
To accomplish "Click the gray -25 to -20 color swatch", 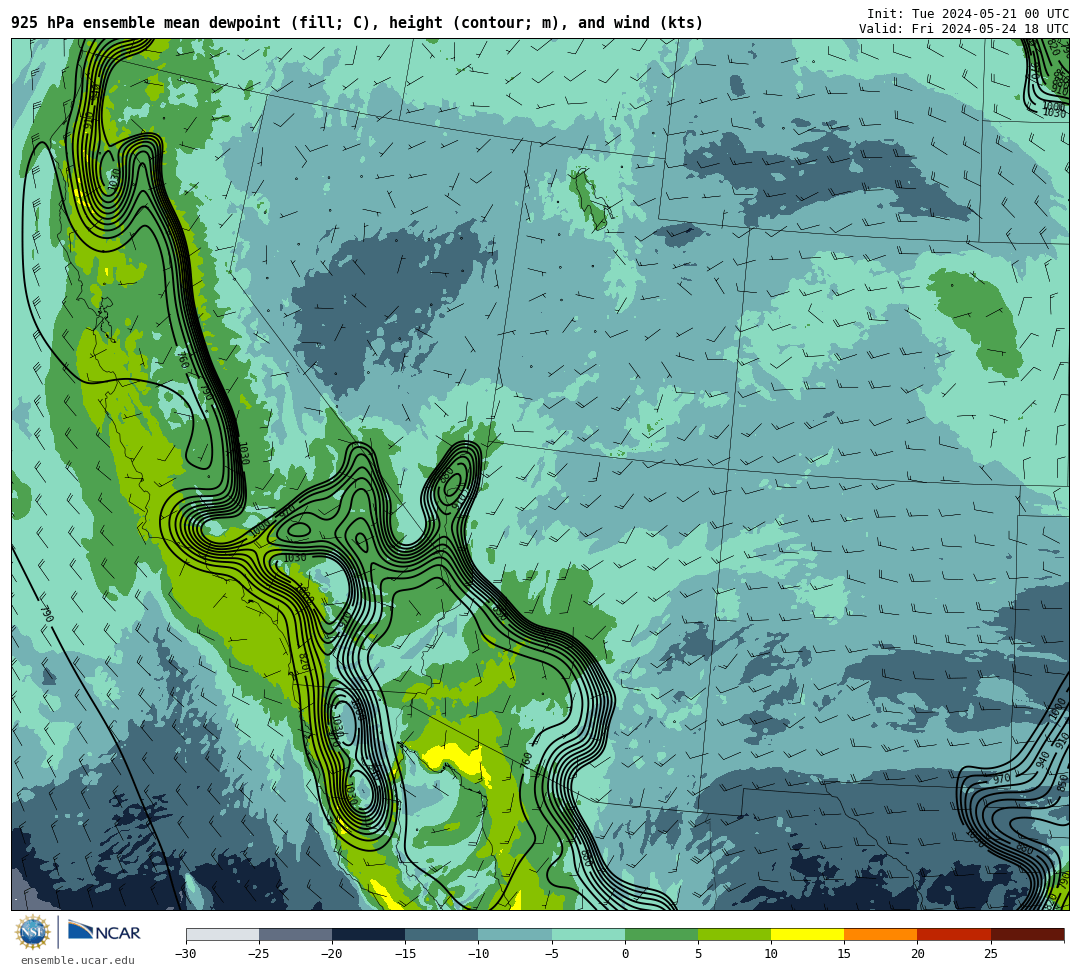I will tap(295, 934).
